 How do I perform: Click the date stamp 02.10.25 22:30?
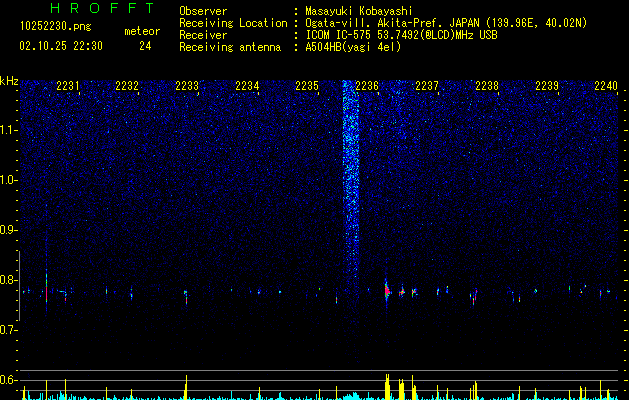61,46
